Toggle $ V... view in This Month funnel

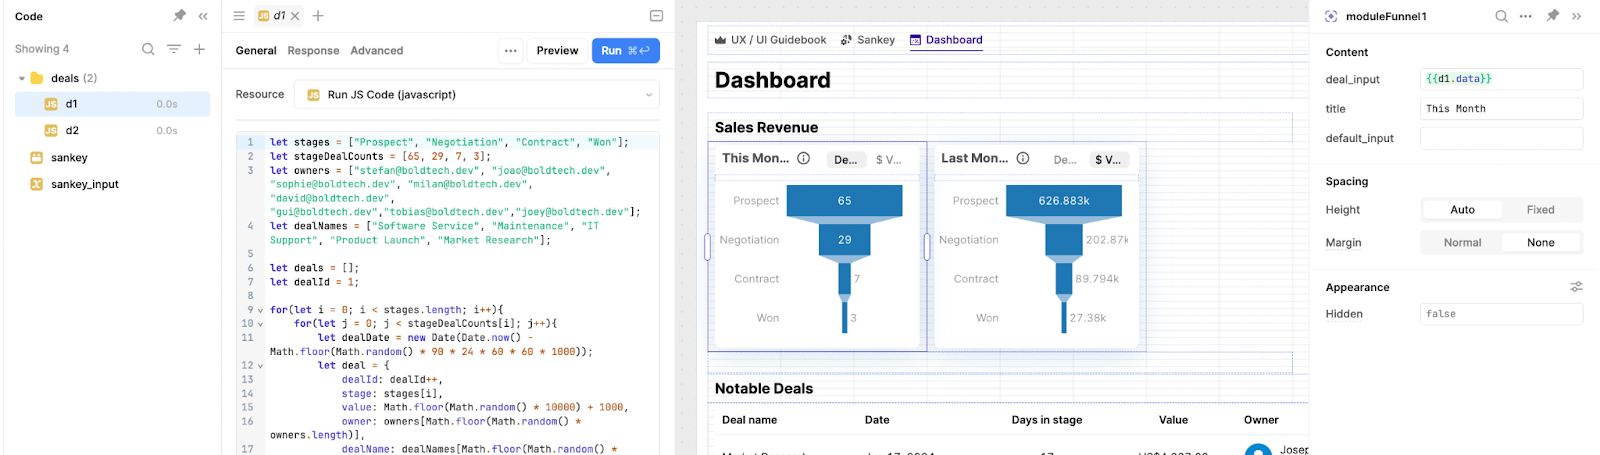coord(889,160)
